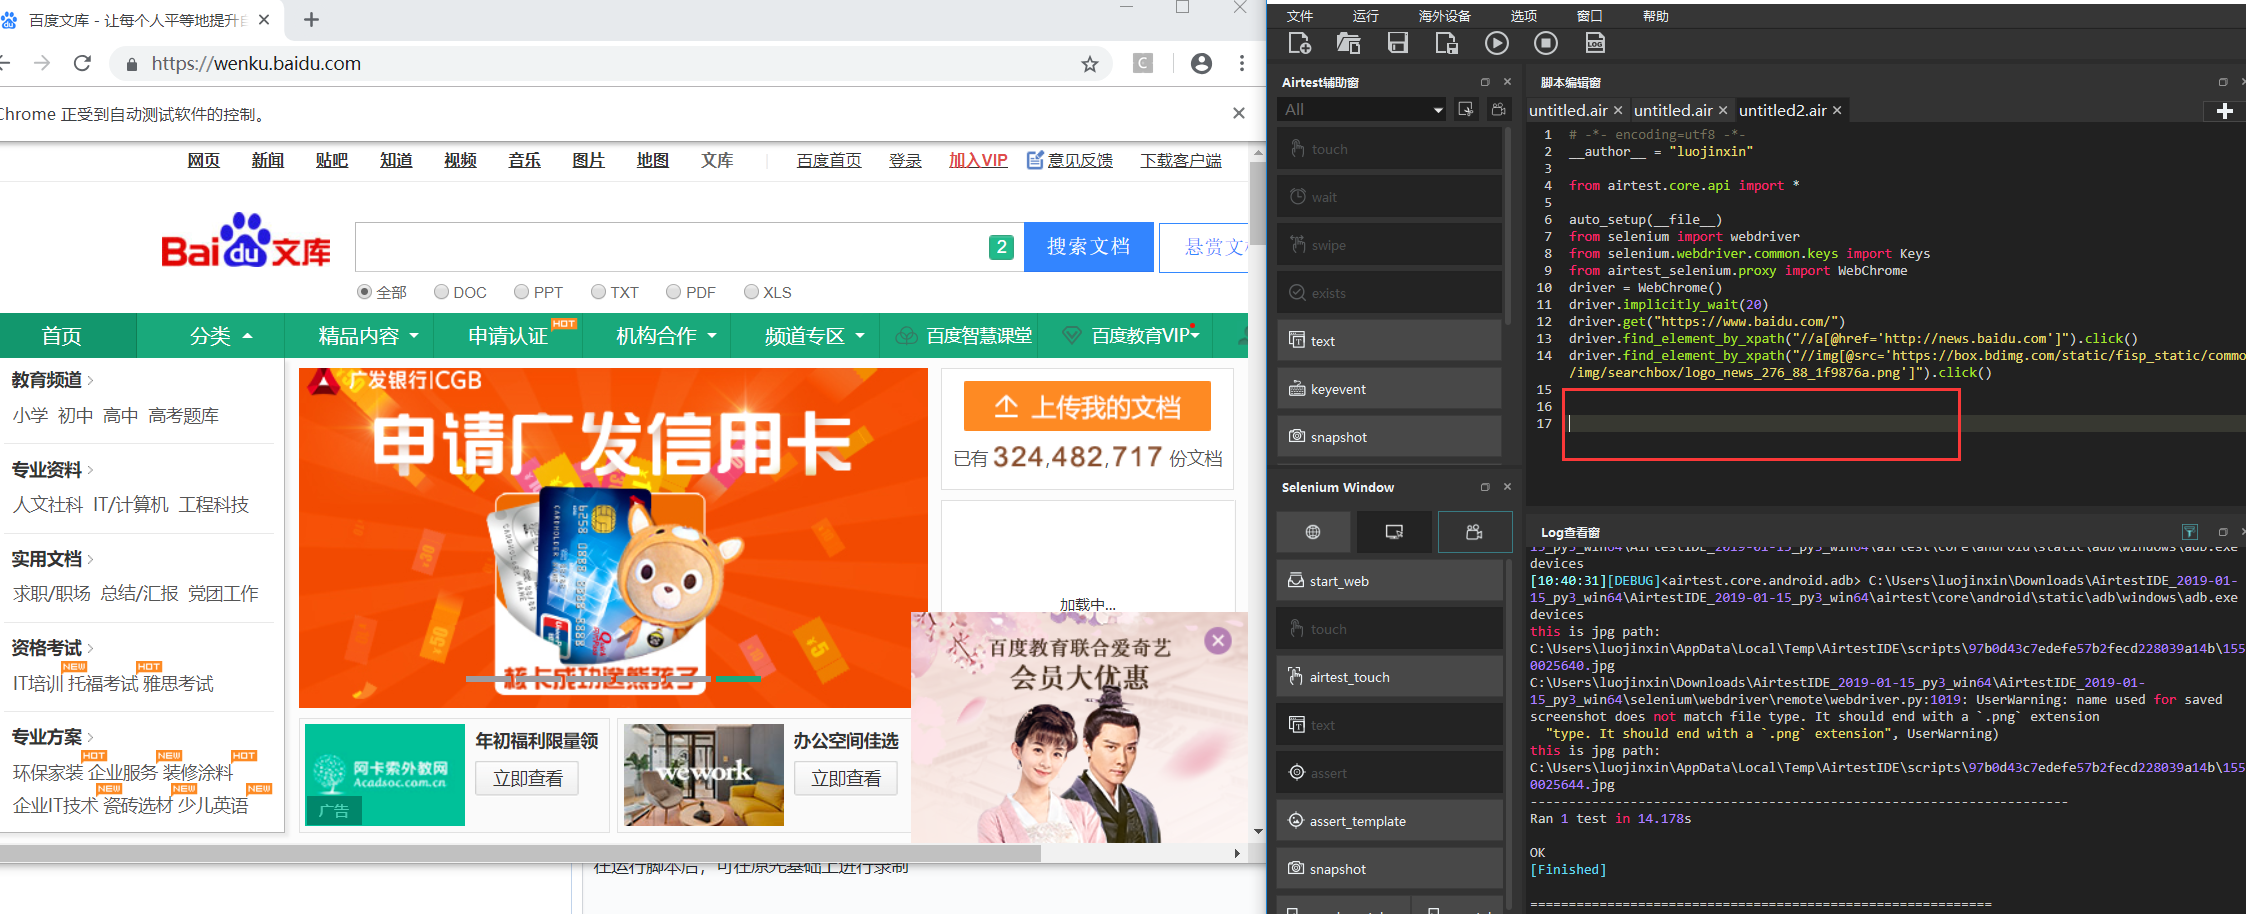Image resolution: width=2246 pixels, height=914 pixels.
Task: Close the Selenium Window panel
Action: tap(1507, 487)
